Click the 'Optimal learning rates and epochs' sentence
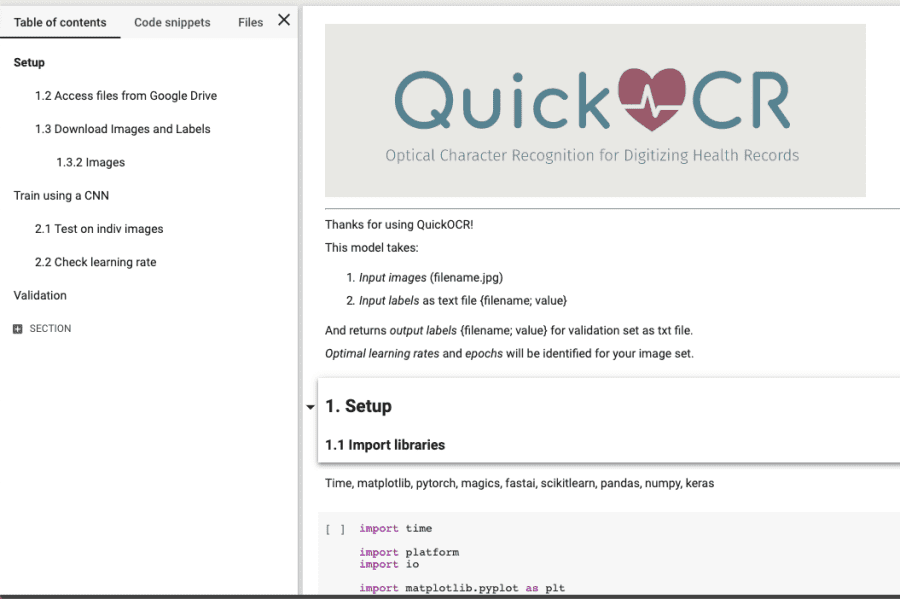Image resolution: width=900 pixels, height=599 pixels. click(509, 353)
